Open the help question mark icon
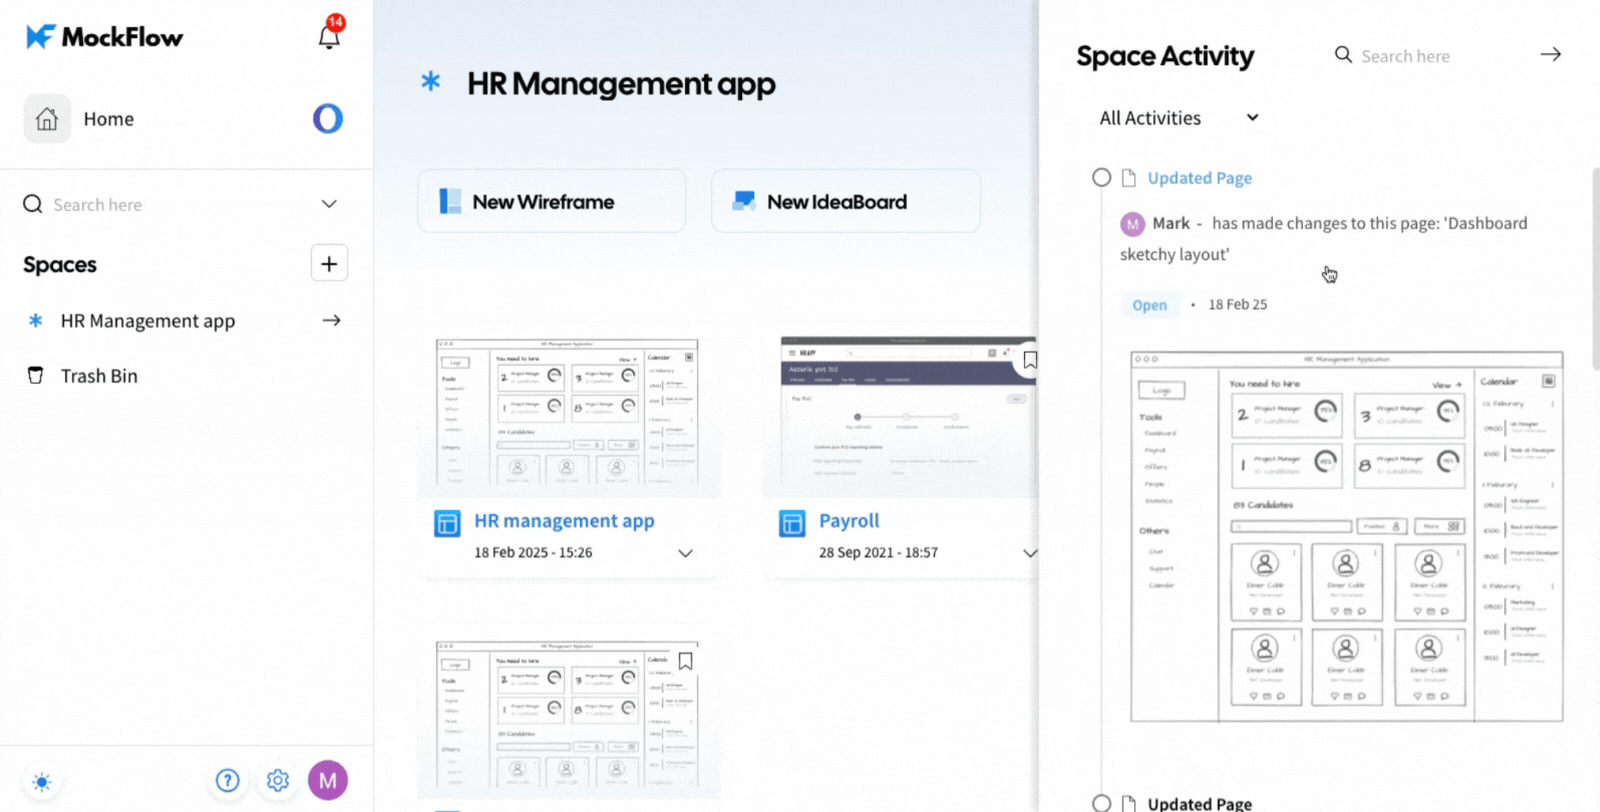This screenshot has height=812, width=1600. pos(228,780)
